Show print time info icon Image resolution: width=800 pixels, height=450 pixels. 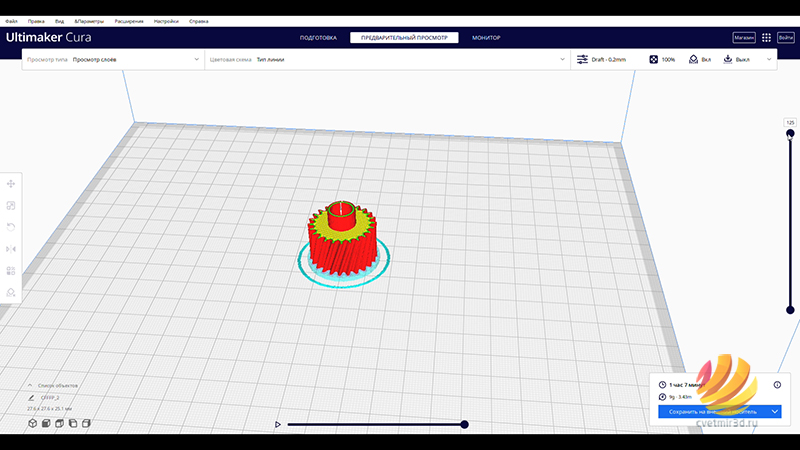coord(777,385)
